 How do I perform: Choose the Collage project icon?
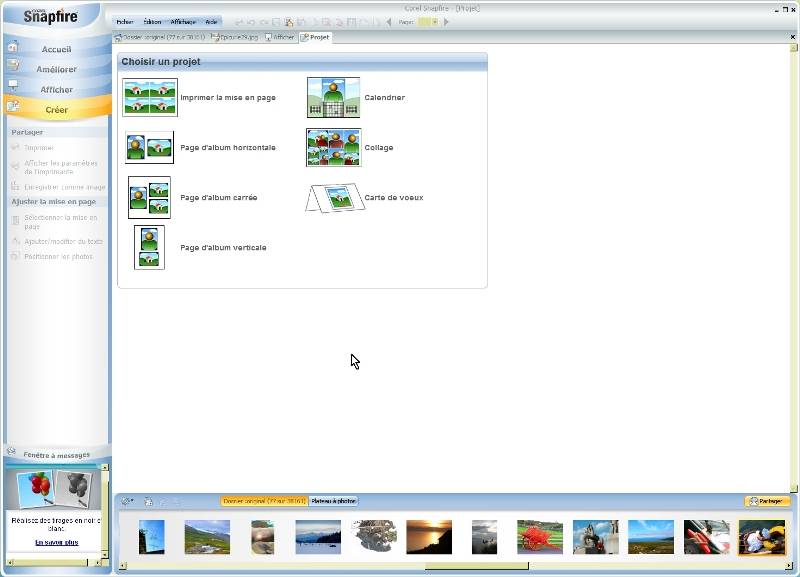333,147
